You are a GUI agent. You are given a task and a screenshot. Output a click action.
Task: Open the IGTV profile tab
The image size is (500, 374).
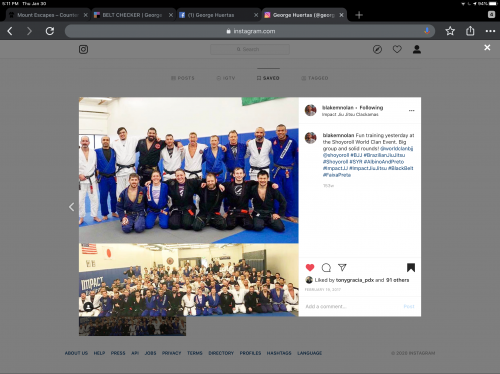[x=226, y=78]
